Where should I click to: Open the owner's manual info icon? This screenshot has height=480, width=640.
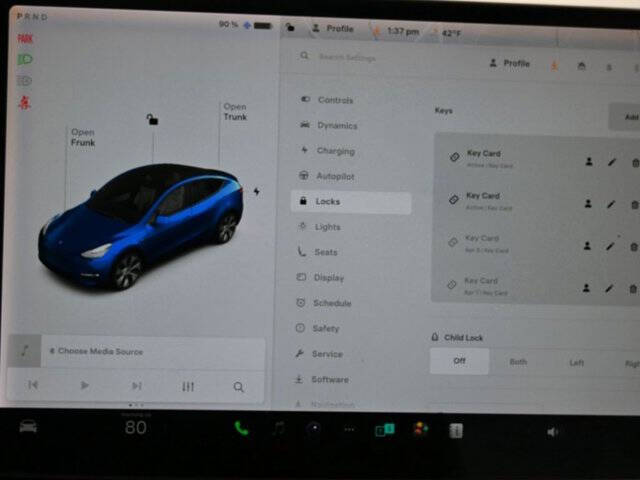tap(456, 431)
